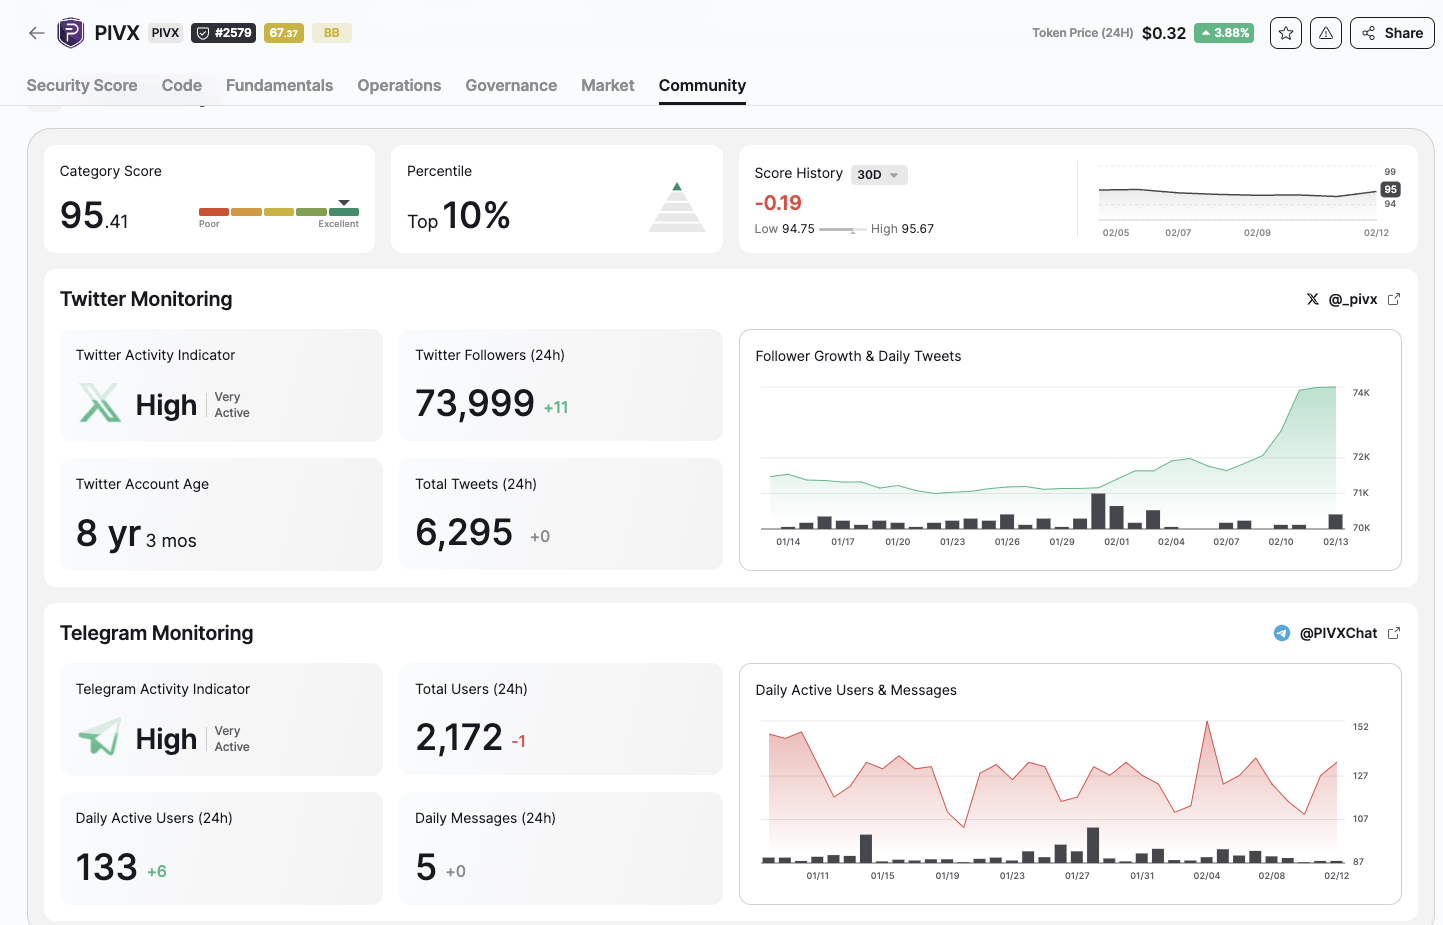
Task: Open the @_pivx Twitter link
Action: point(1353,299)
